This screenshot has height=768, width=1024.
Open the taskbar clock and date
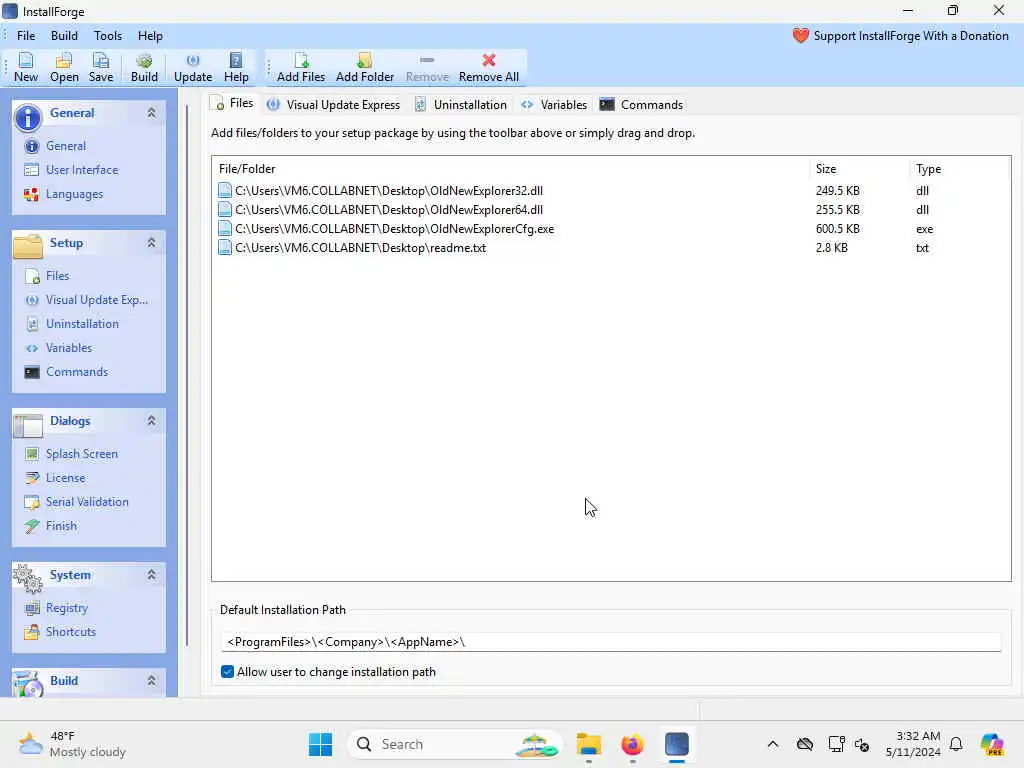point(913,744)
